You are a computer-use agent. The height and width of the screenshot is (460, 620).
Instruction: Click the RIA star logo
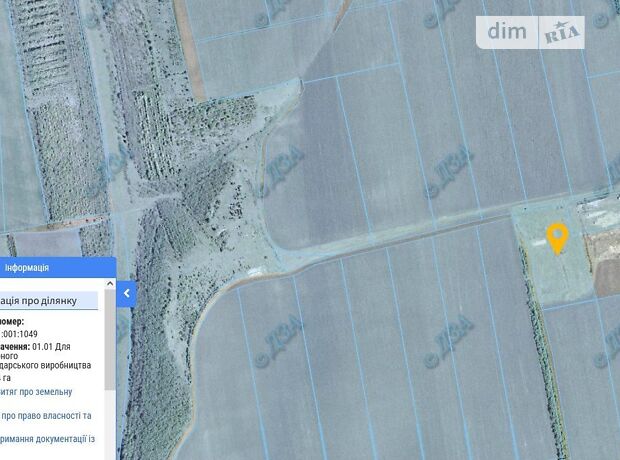pos(563,33)
